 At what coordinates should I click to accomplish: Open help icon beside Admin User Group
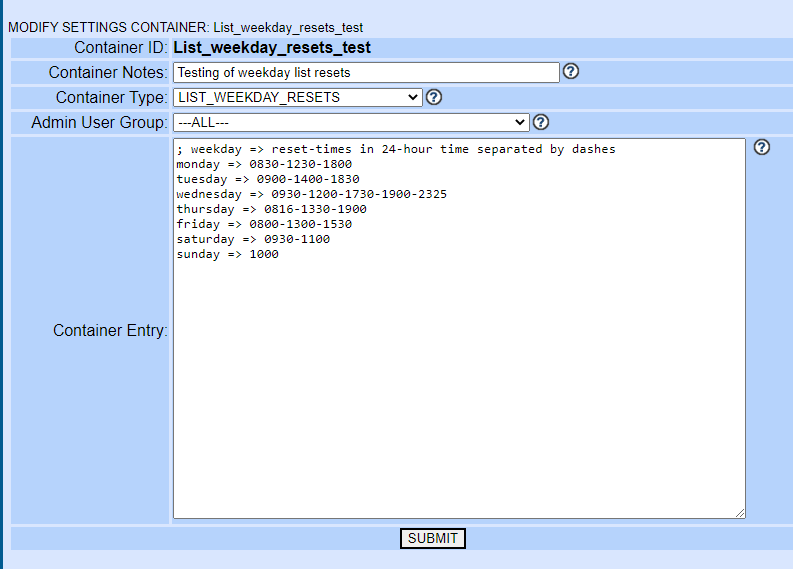(x=541, y=122)
